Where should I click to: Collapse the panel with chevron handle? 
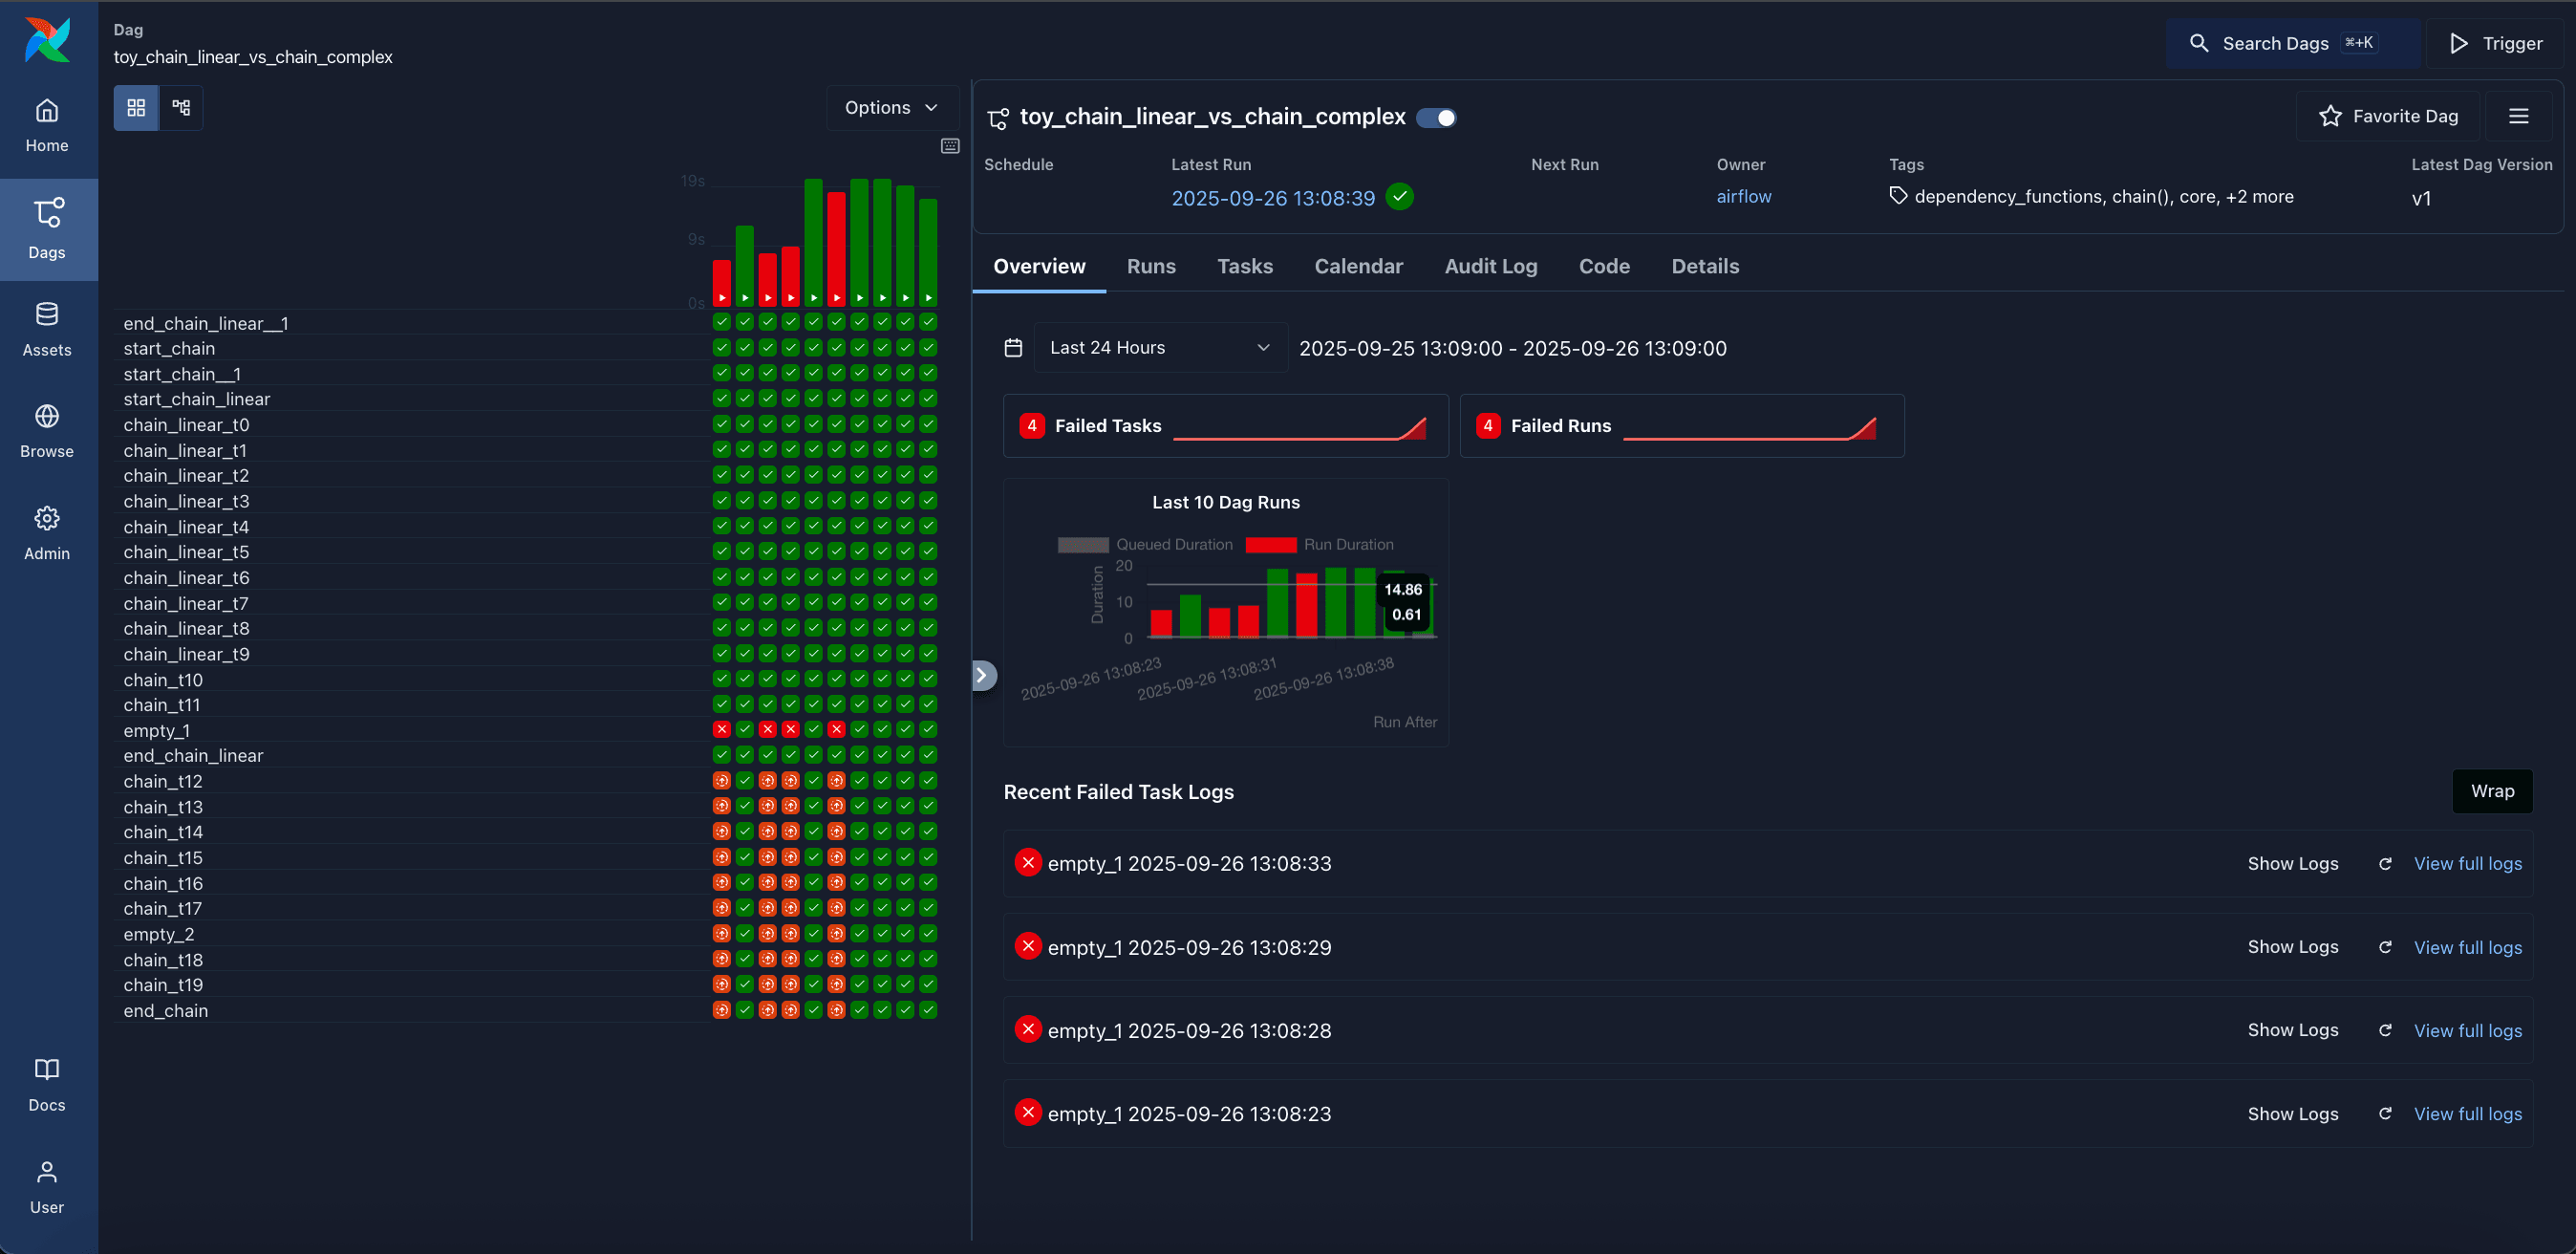[x=983, y=675]
